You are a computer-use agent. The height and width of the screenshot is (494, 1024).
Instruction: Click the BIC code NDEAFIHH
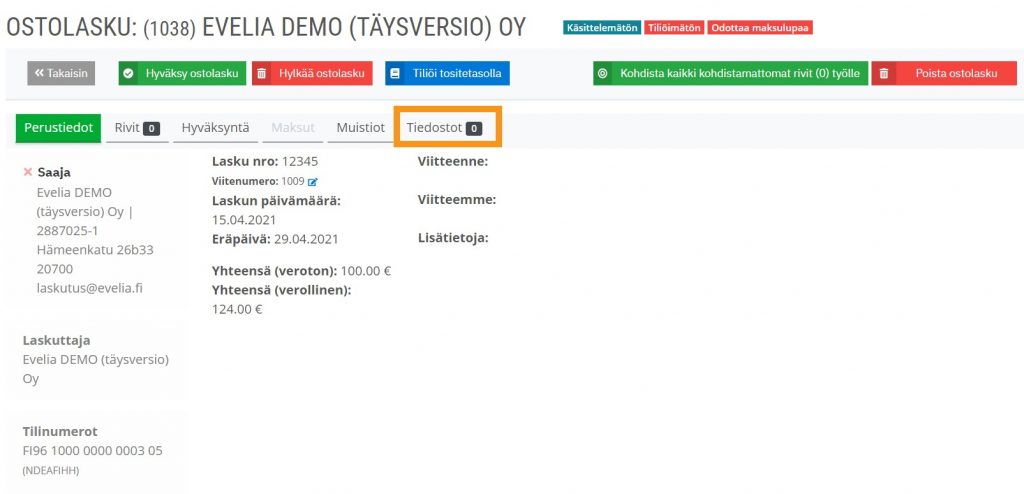coord(51,470)
